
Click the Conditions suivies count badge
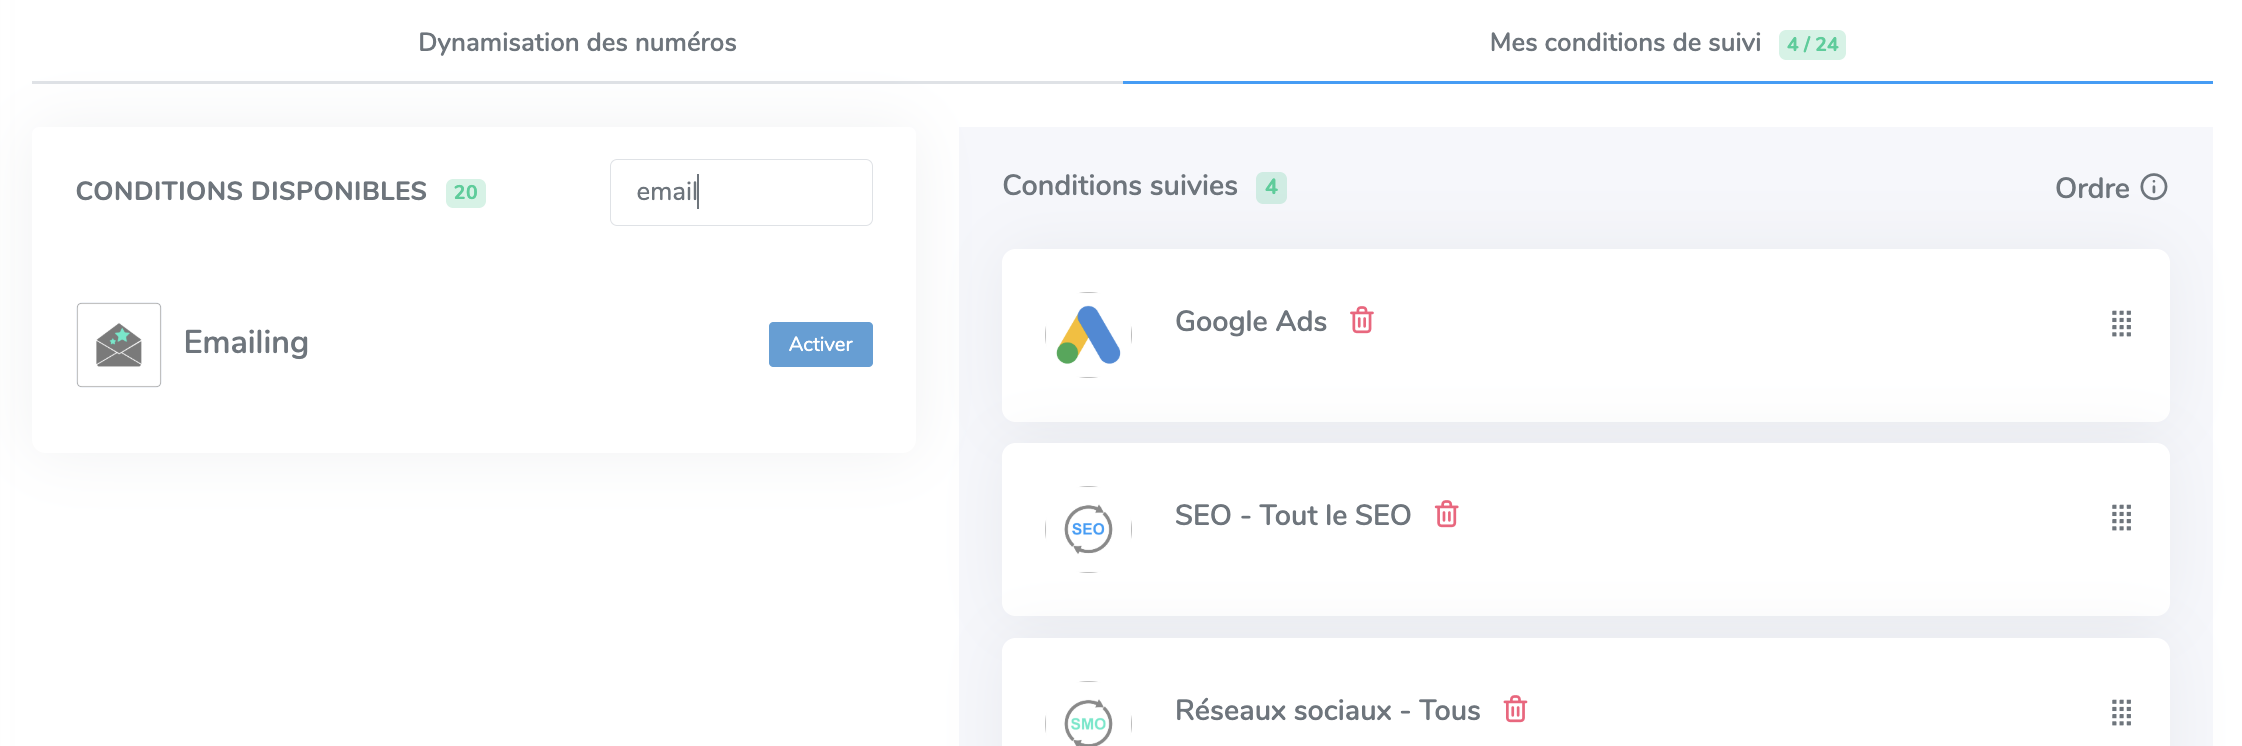coord(1271,187)
